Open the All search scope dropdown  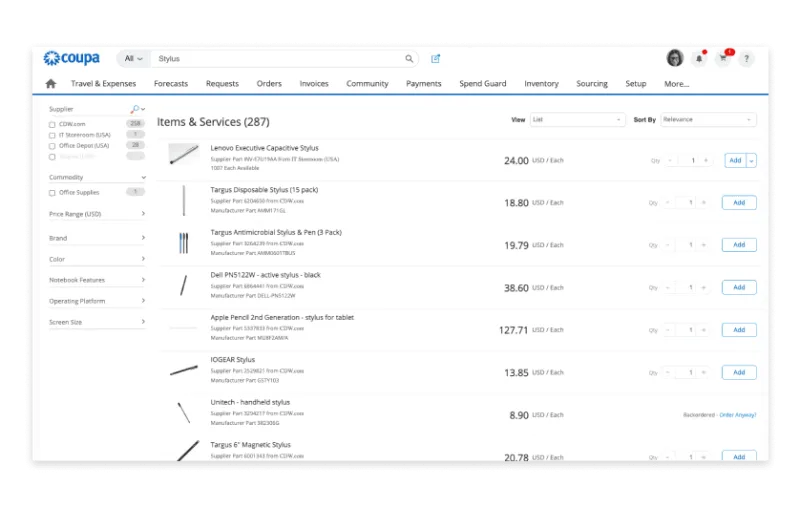point(134,59)
